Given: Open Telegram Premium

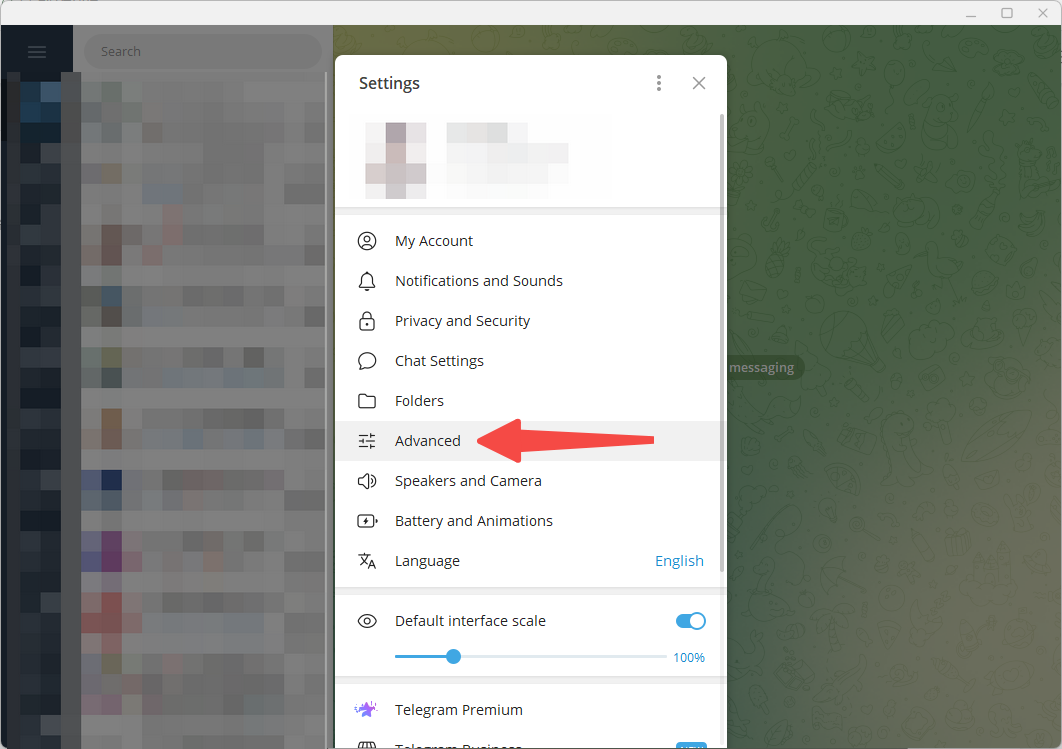Looking at the screenshot, I should [x=530, y=710].
